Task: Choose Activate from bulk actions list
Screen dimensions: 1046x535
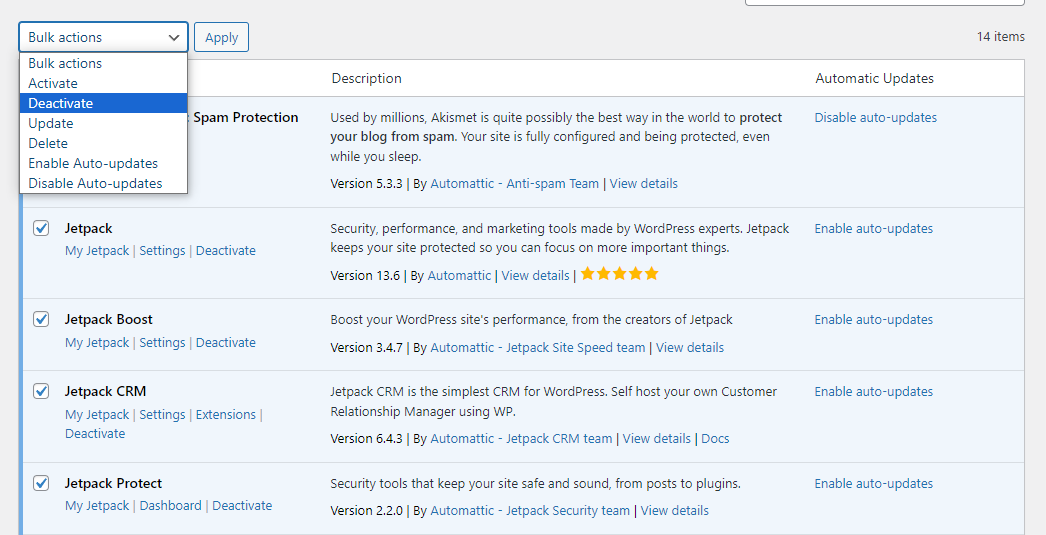Action: pos(103,83)
